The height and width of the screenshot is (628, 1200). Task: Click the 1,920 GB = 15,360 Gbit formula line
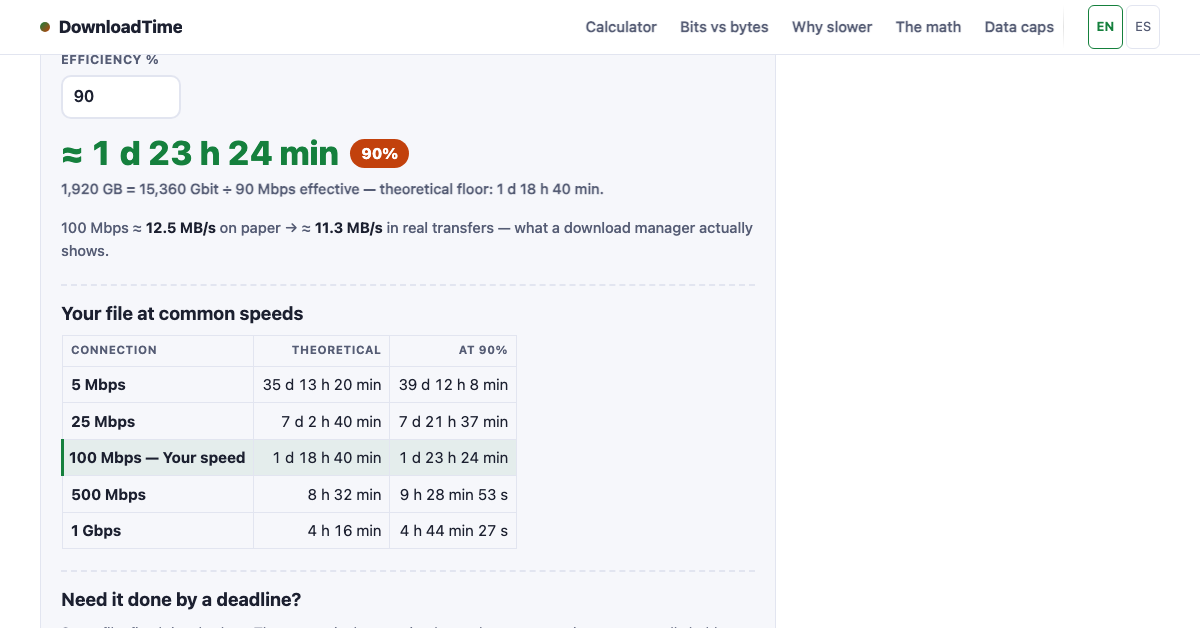332,189
